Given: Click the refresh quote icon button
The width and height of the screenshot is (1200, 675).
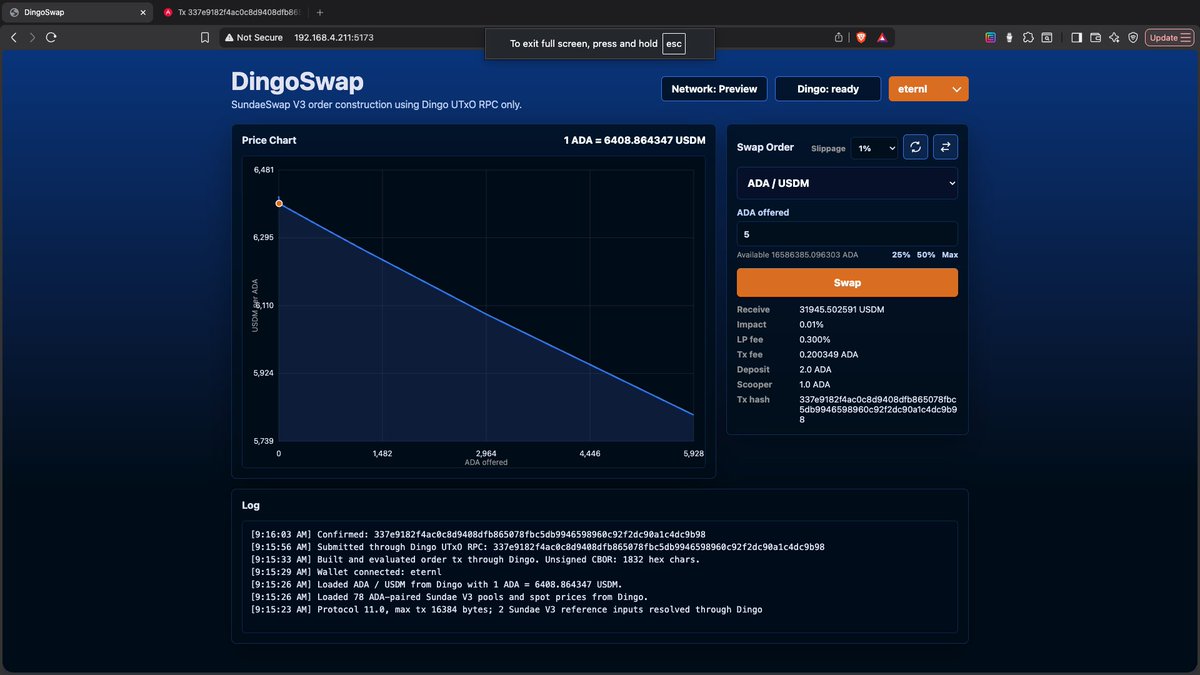Looking at the screenshot, I should [x=915, y=147].
